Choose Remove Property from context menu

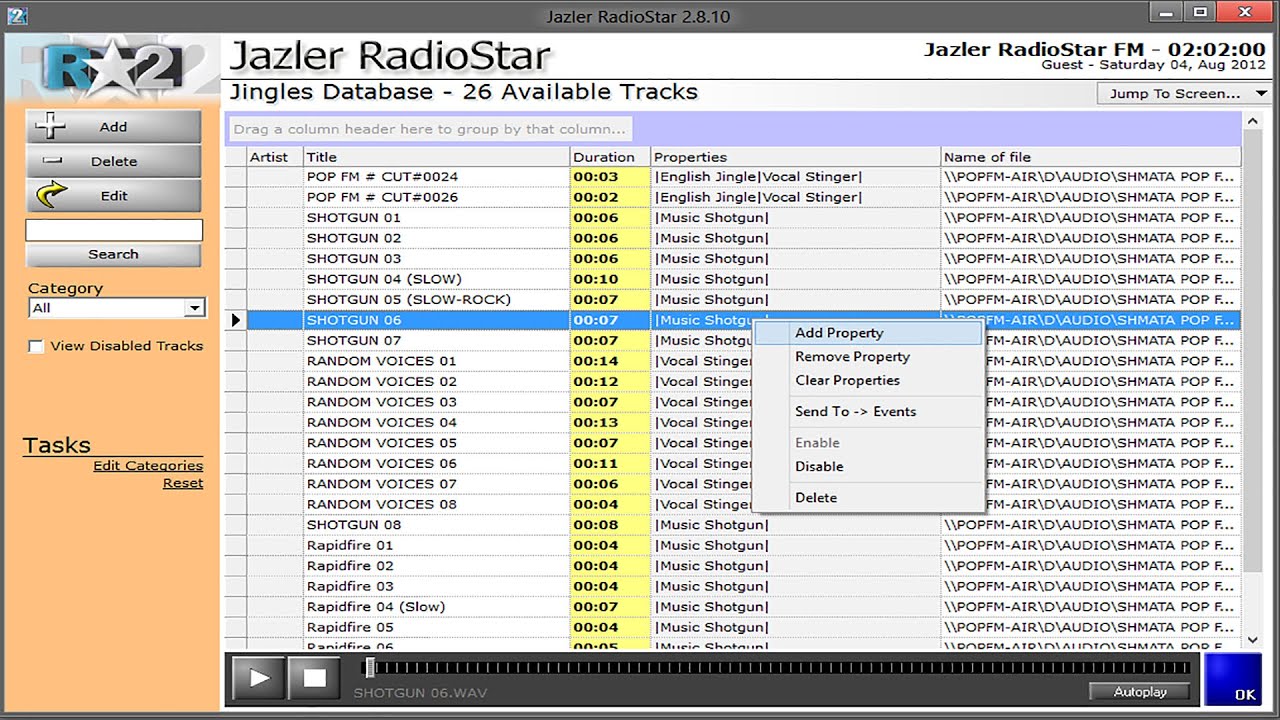coord(867,357)
